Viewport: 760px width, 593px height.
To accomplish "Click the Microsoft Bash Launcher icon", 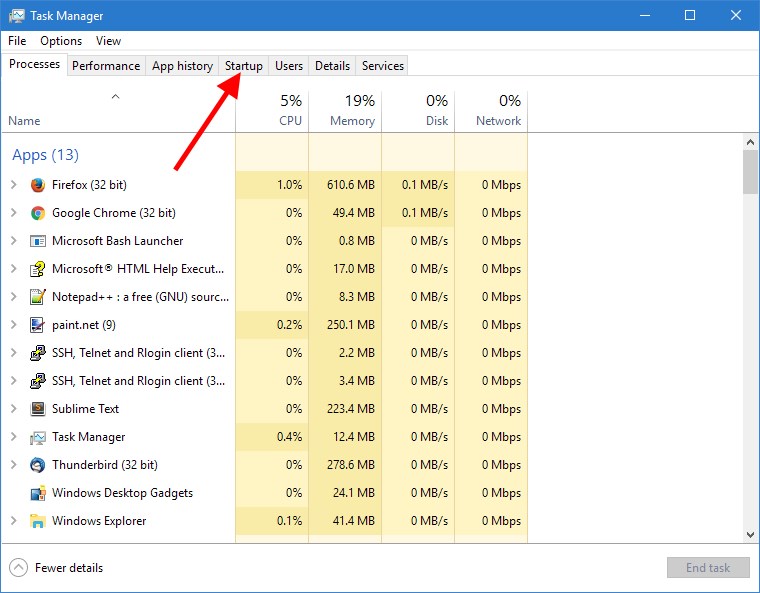I will [38, 241].
